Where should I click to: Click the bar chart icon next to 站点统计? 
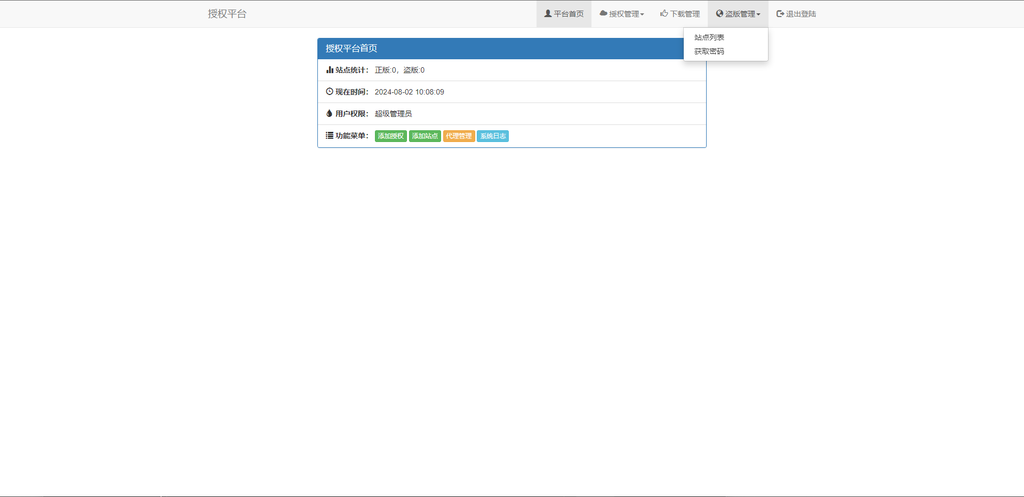coord(330,70)
